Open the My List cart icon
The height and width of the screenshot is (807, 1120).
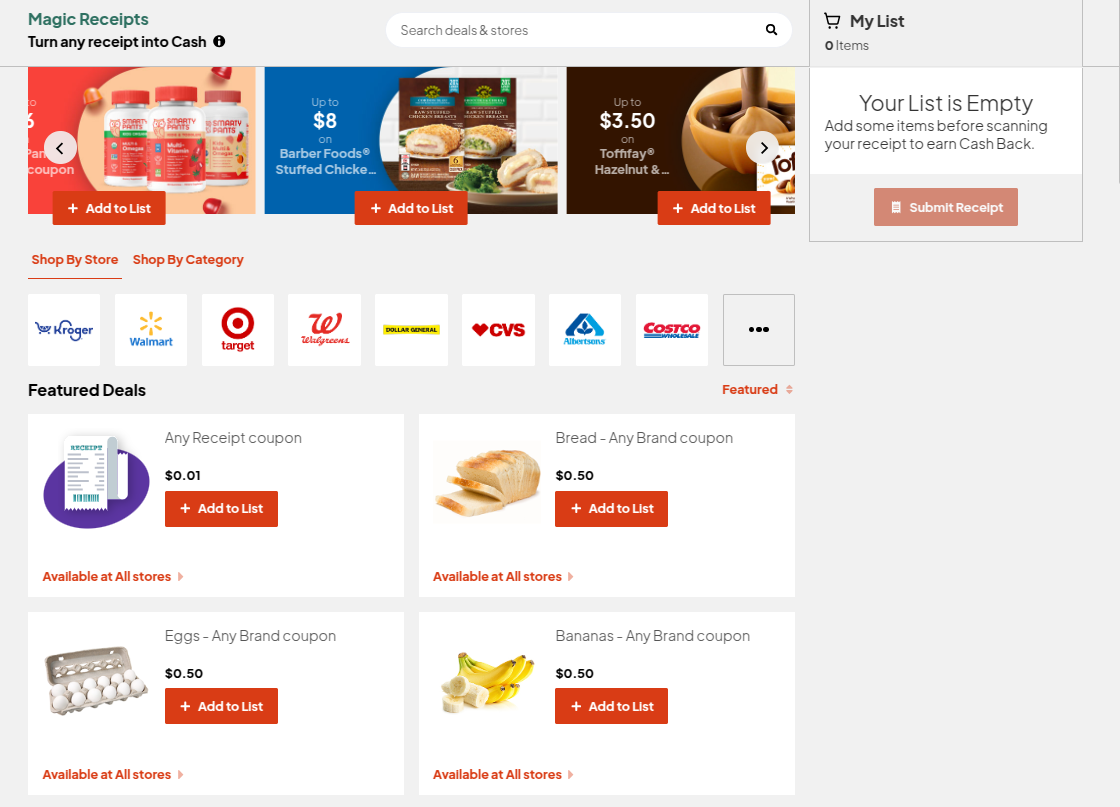(832, 21)
